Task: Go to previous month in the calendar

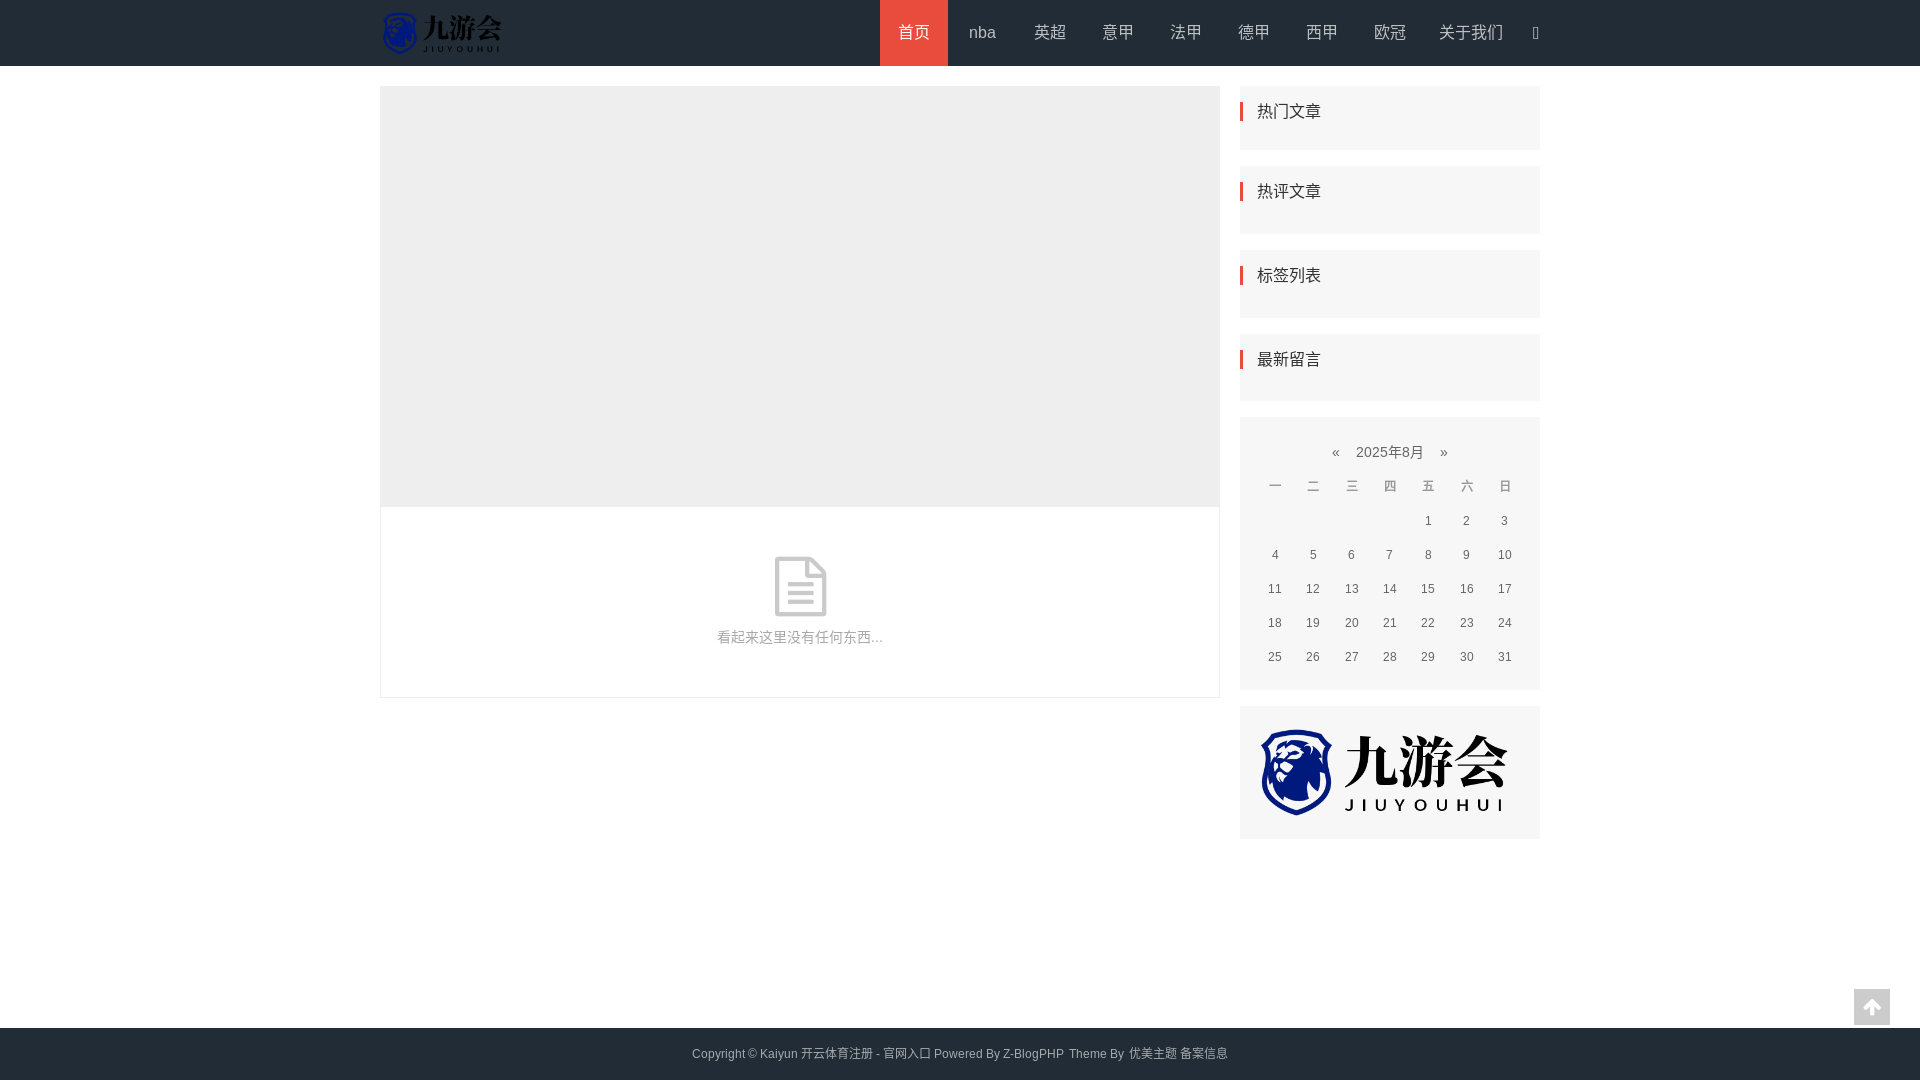Action: [1336, 452]
